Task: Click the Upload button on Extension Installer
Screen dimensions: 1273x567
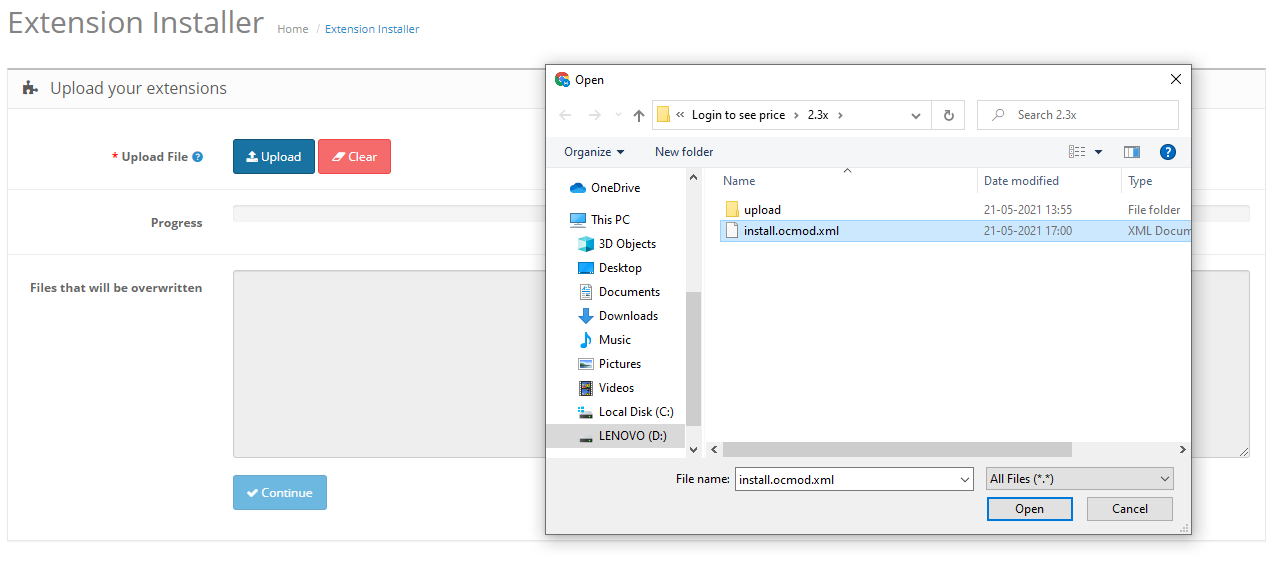Action: click(274, 157)
